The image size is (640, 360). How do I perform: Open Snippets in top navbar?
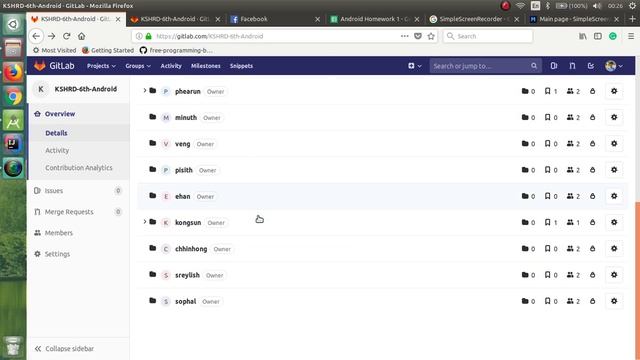coord(241,66)
